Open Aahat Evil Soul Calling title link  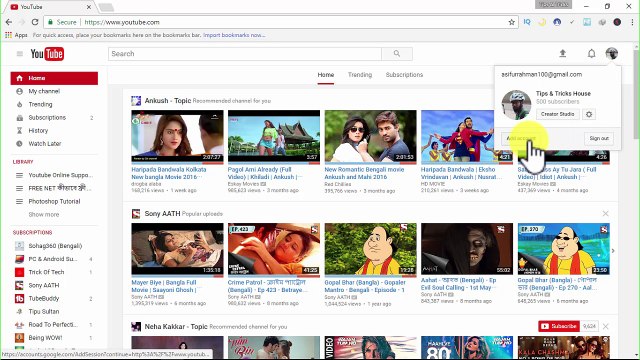(x=459, y=284)
